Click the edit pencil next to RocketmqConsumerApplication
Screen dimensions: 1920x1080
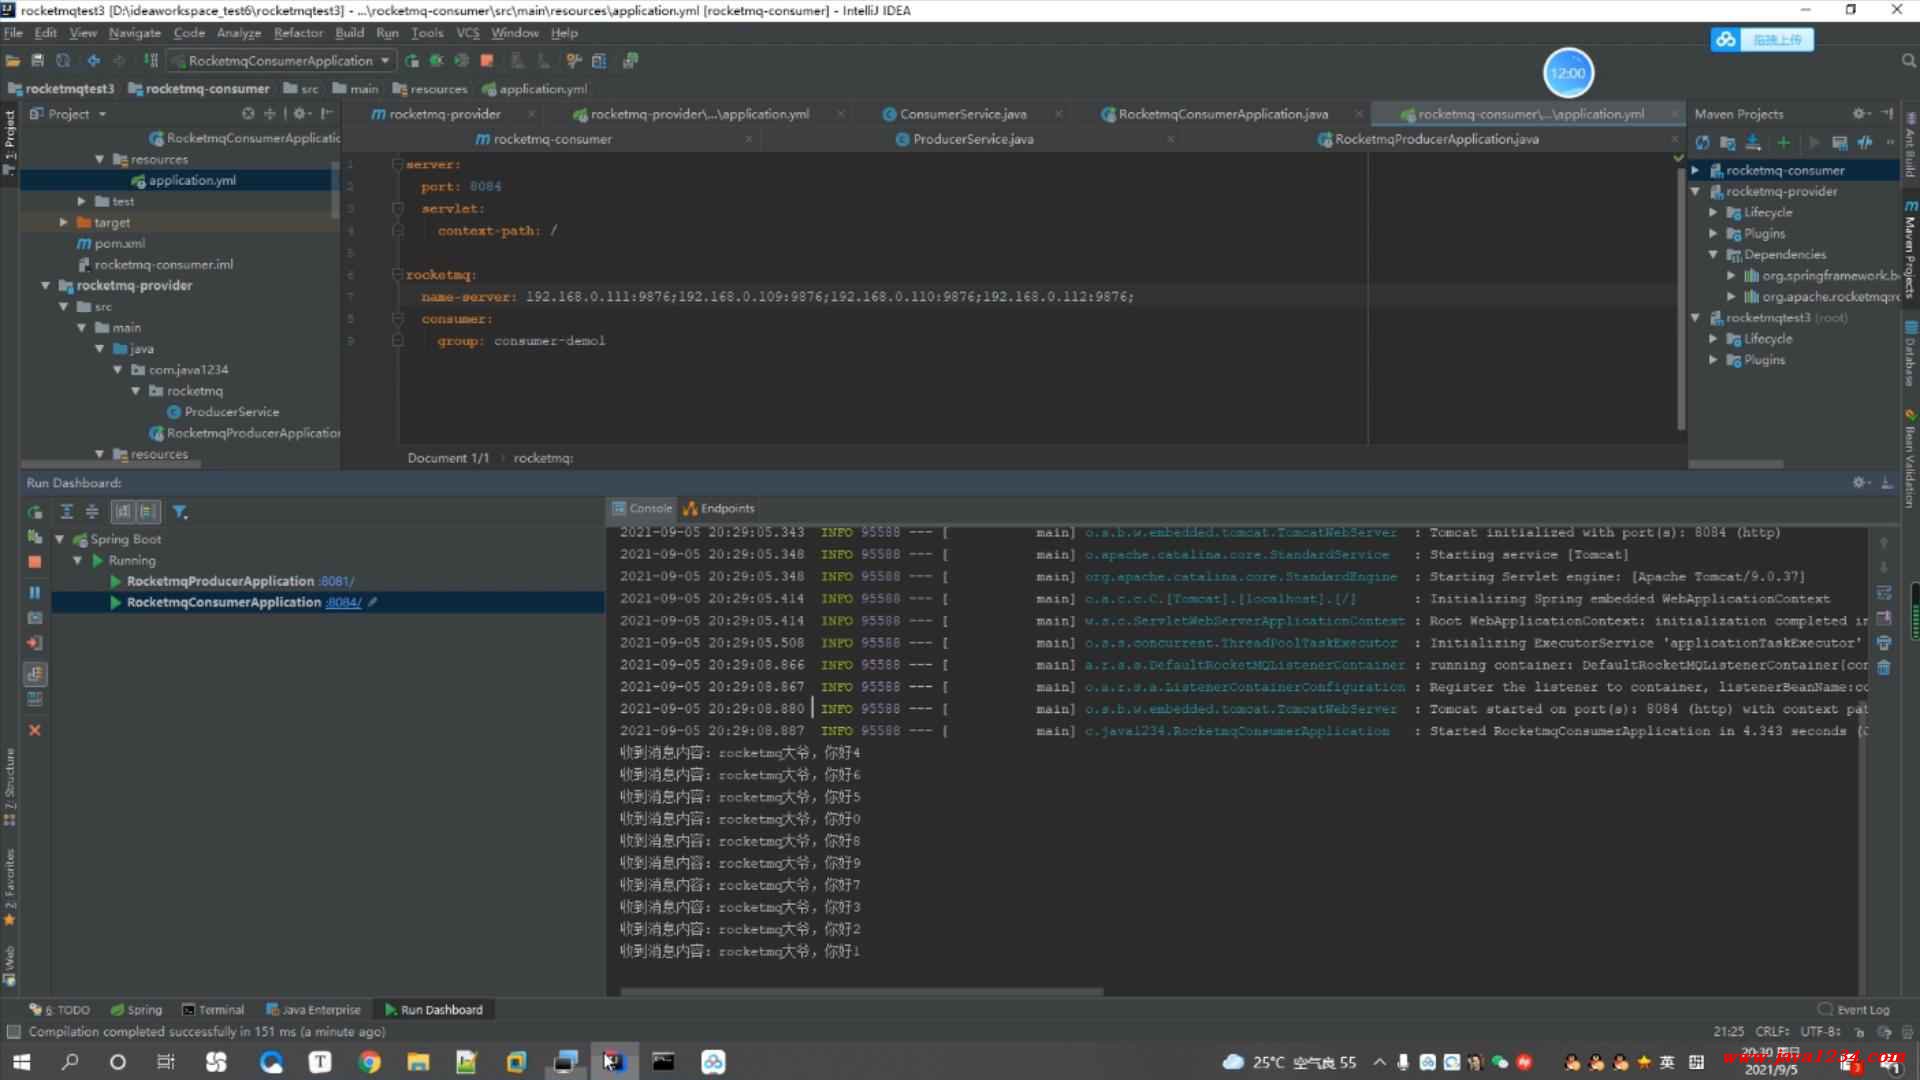click(372, 603)
